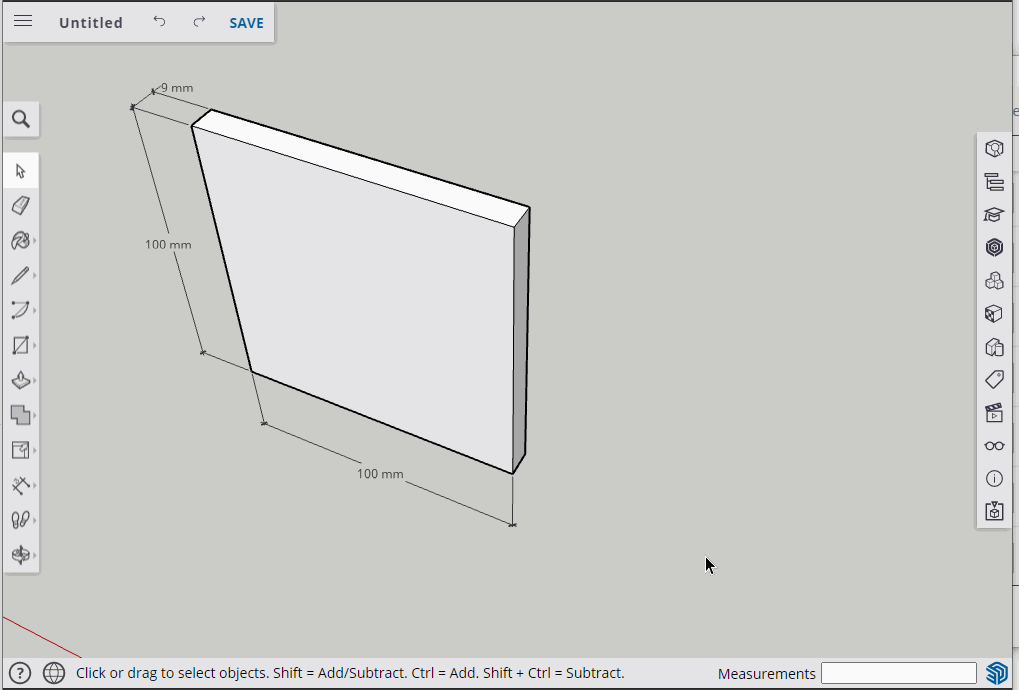
Task: Open the Tags panel
Action: point(994,379)
